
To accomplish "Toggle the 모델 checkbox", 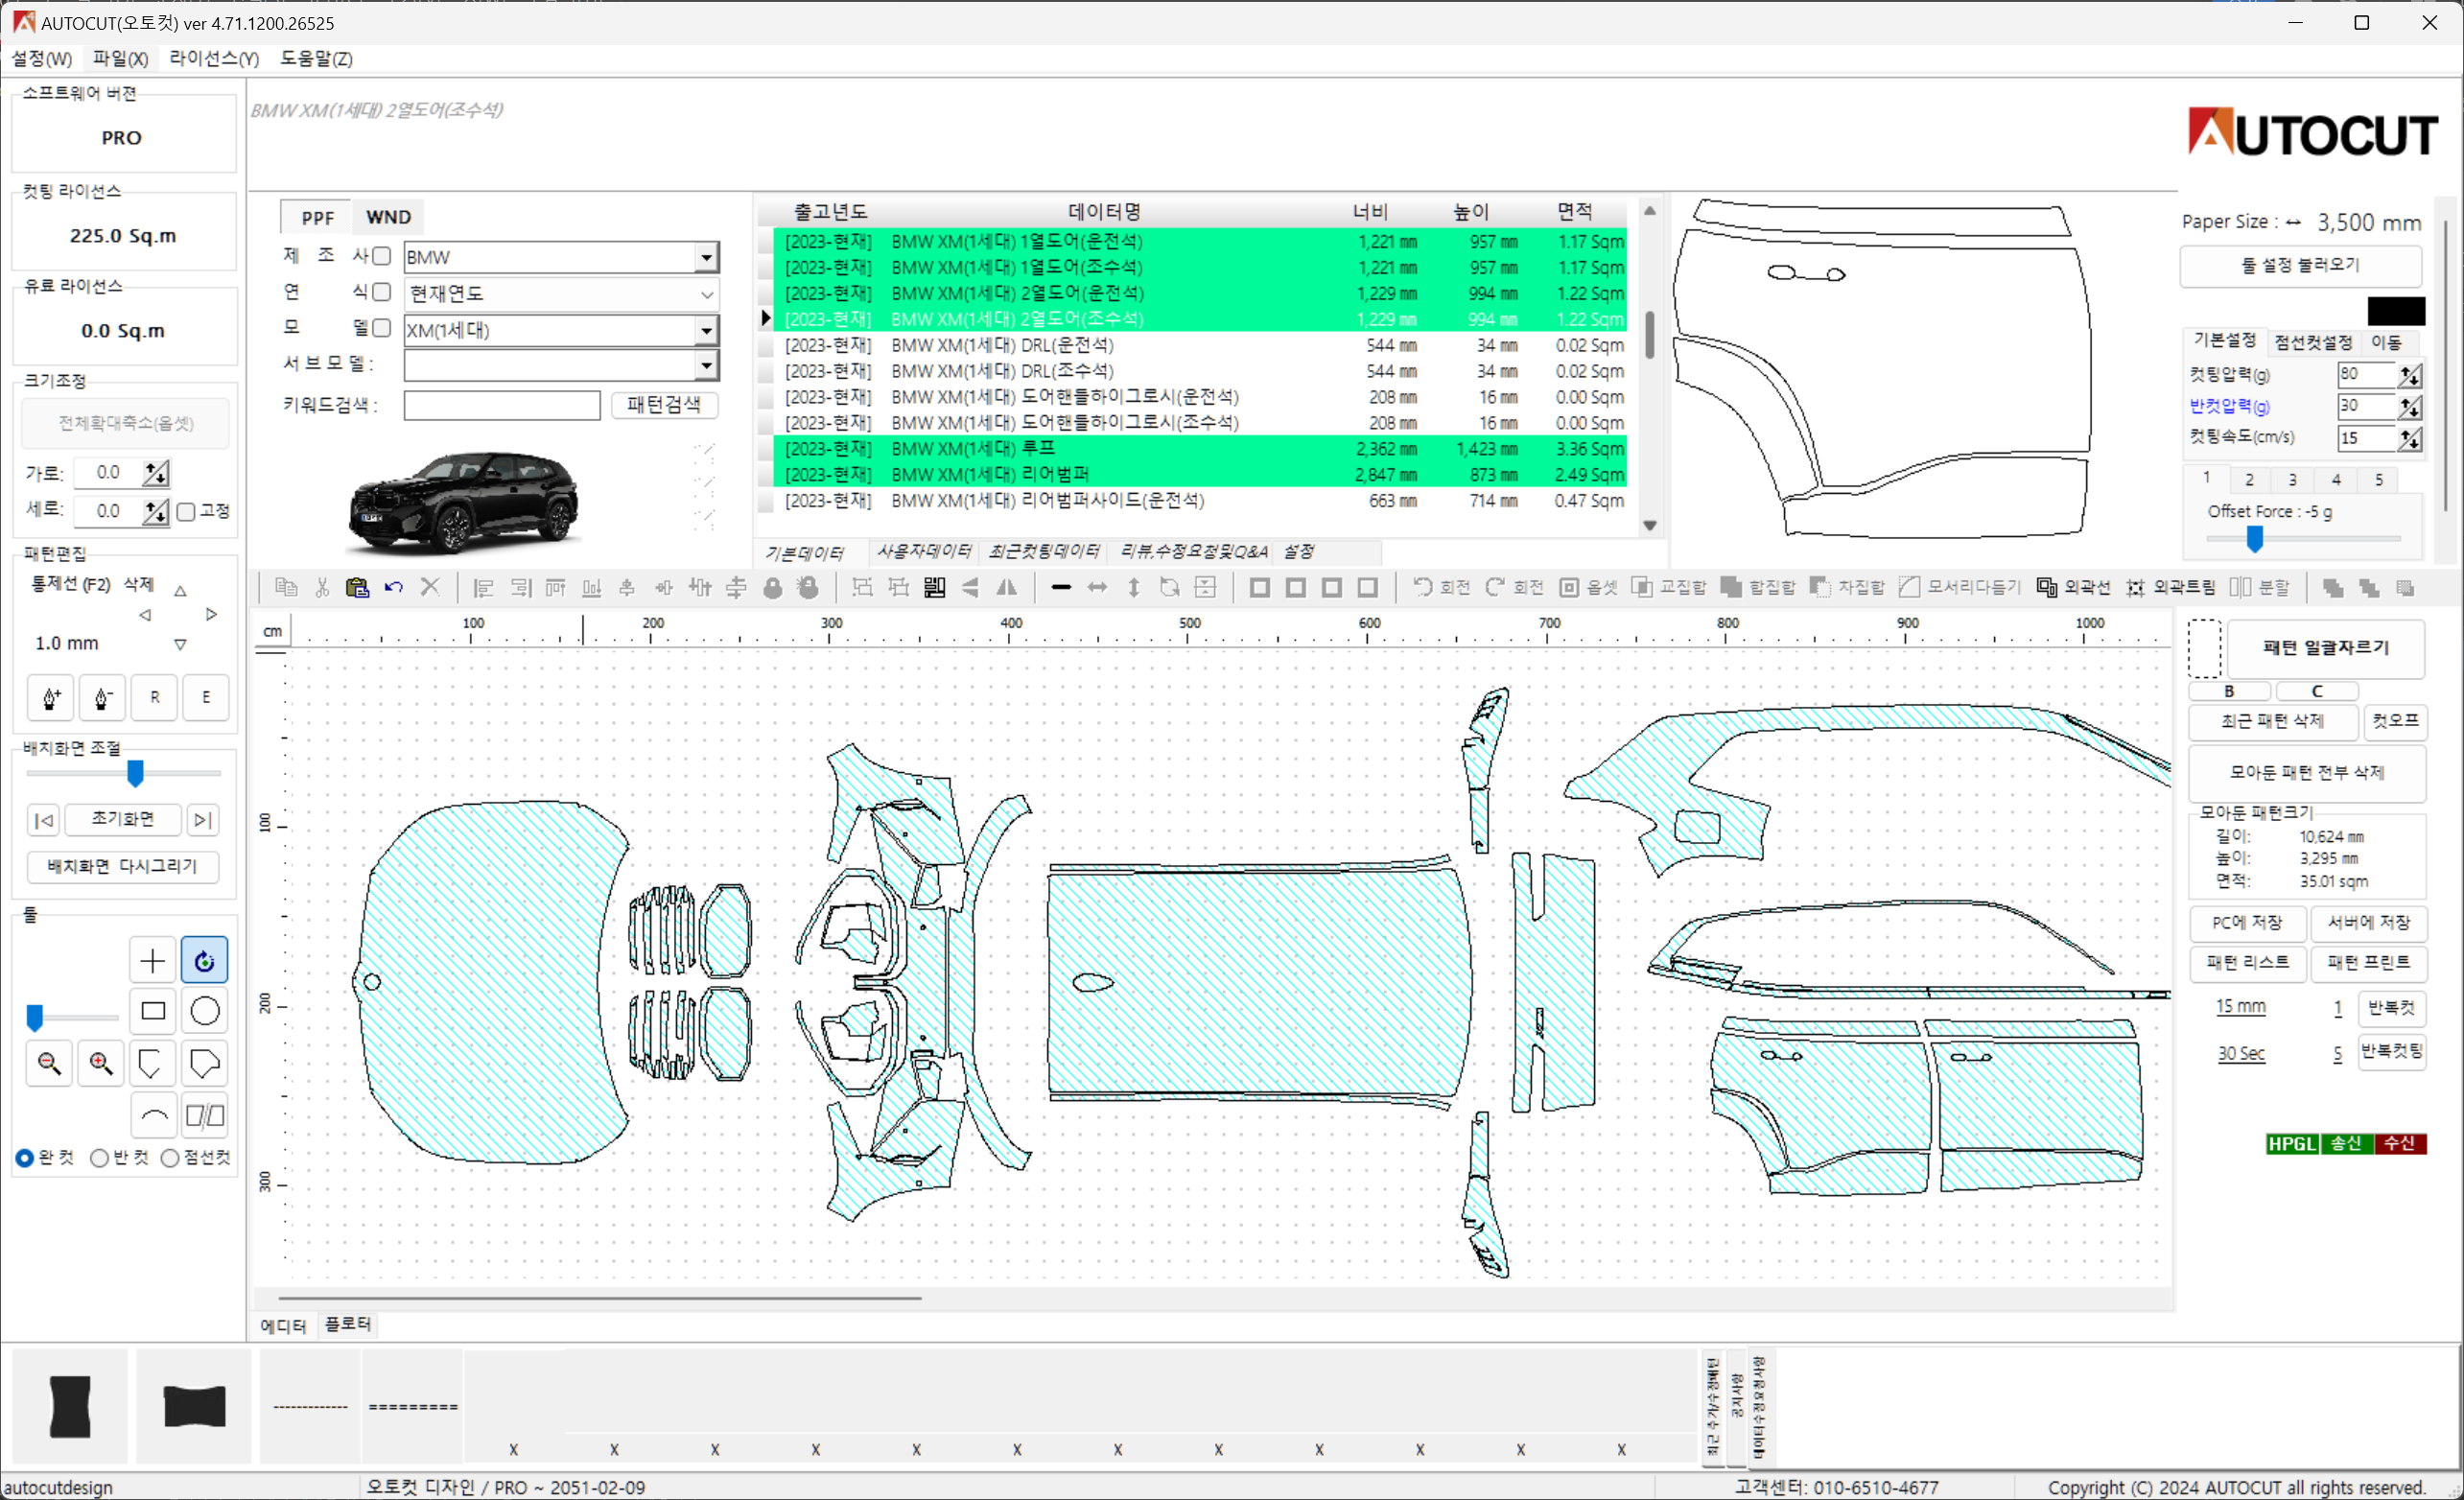I will click(382, 328).
